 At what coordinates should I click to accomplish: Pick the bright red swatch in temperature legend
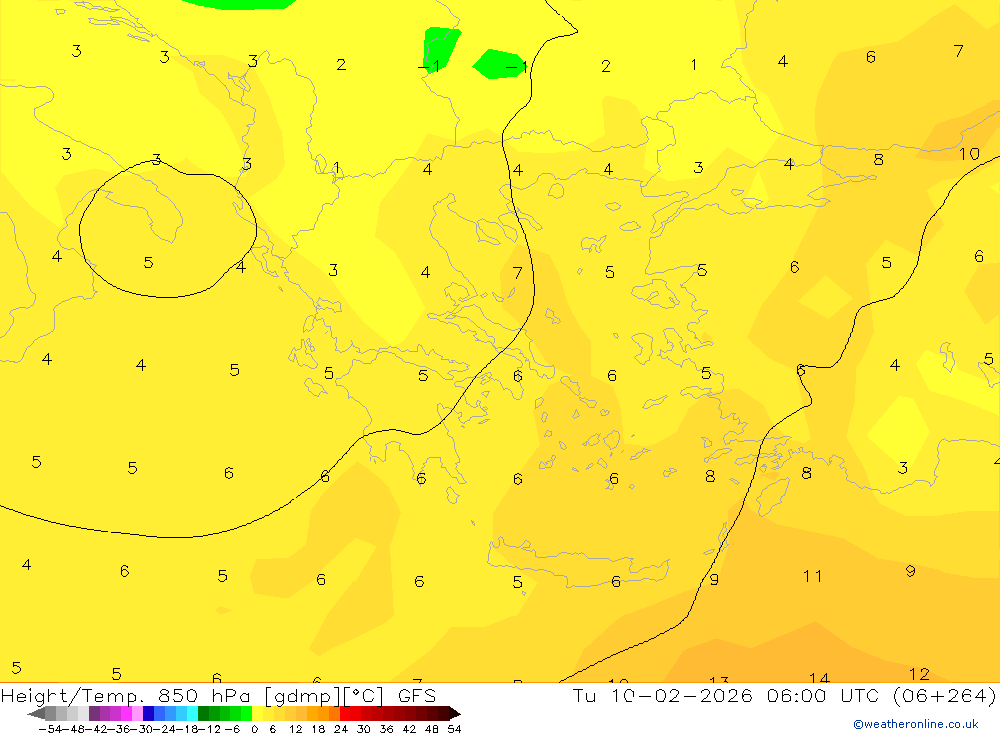(345, 714)
